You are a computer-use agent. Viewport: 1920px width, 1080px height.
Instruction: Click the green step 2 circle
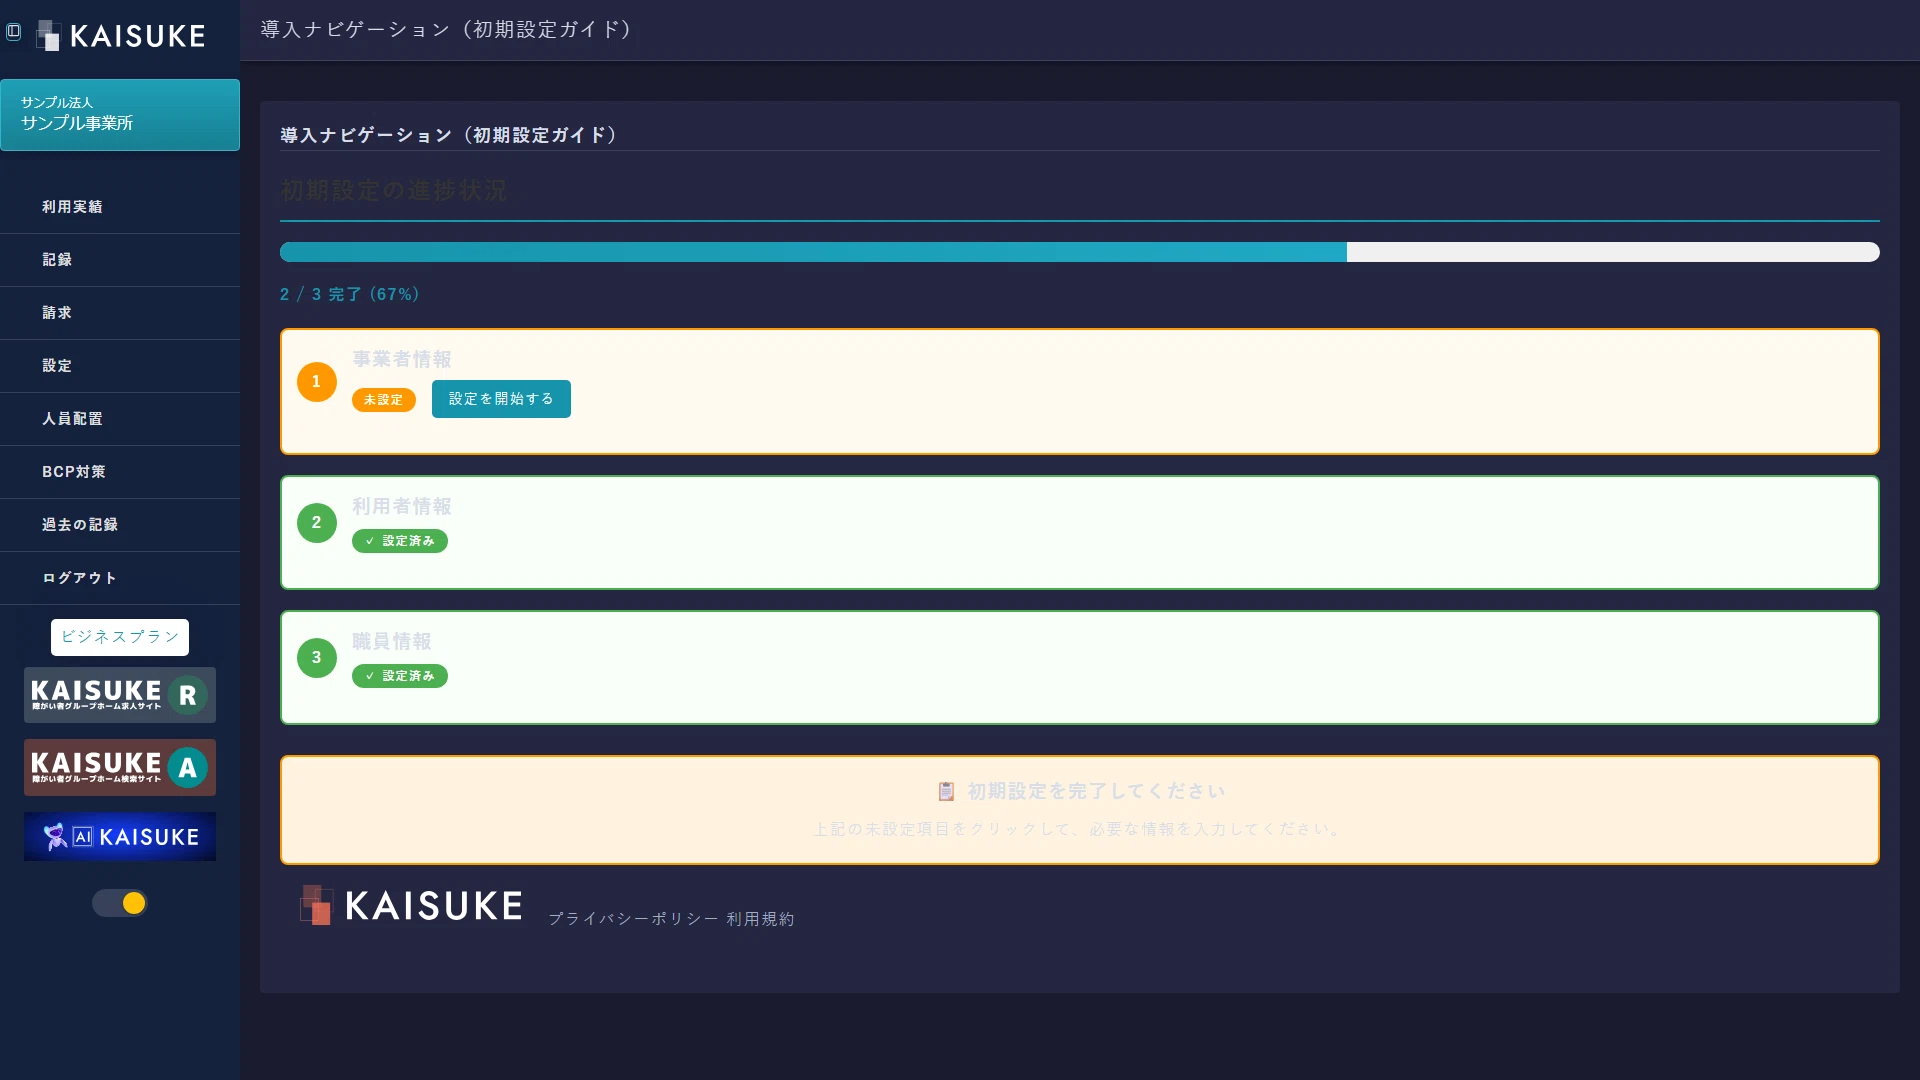[317, 523]
